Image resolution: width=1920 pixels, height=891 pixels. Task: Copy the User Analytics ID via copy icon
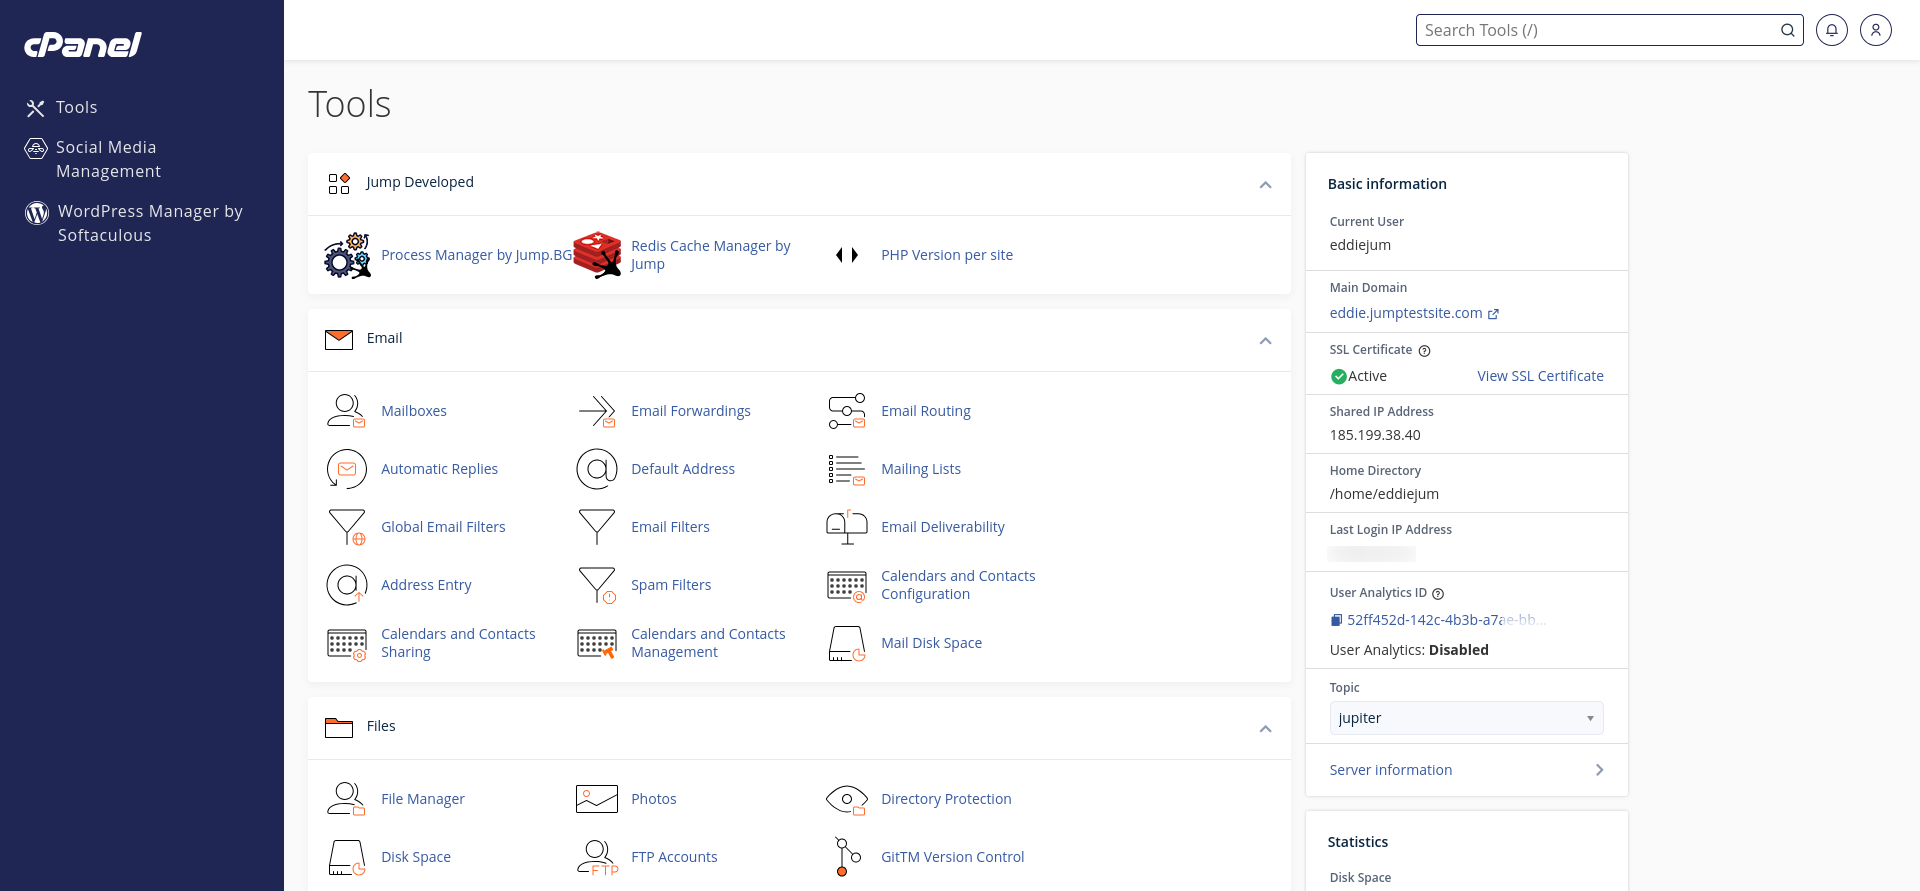pos(1336,620)
